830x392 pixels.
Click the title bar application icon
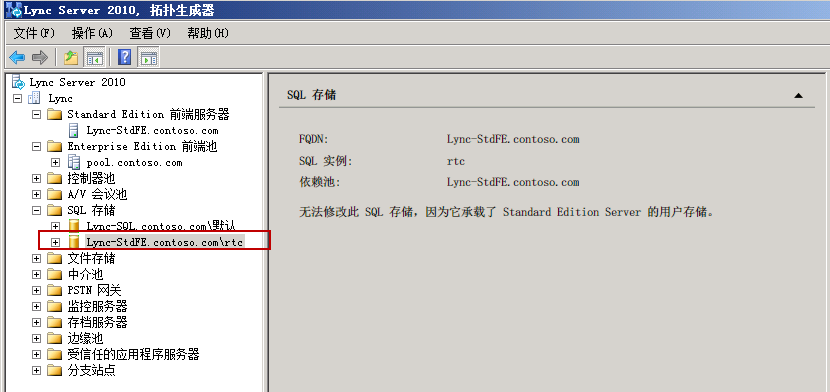click(x=13, y=10)
